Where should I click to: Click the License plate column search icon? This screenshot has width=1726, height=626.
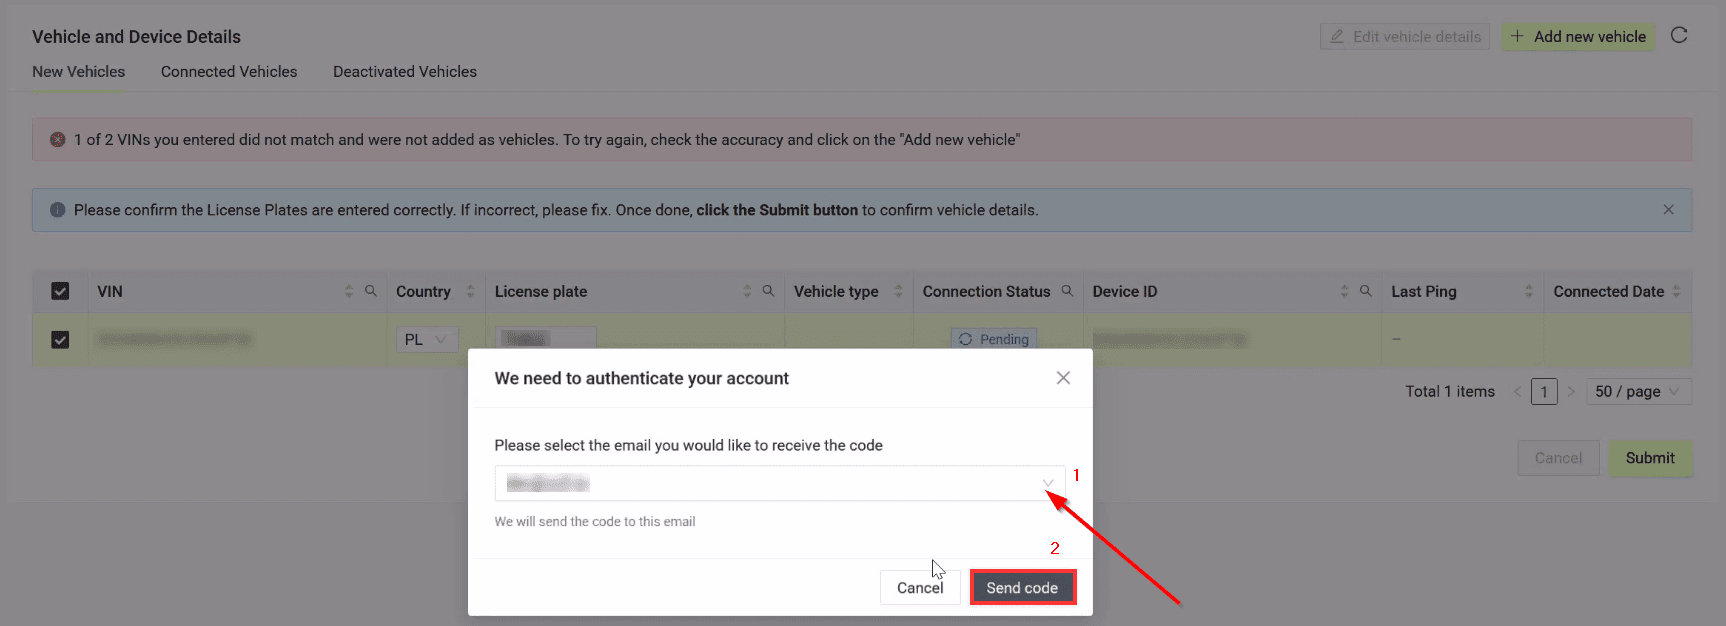[x=768, y=291]
